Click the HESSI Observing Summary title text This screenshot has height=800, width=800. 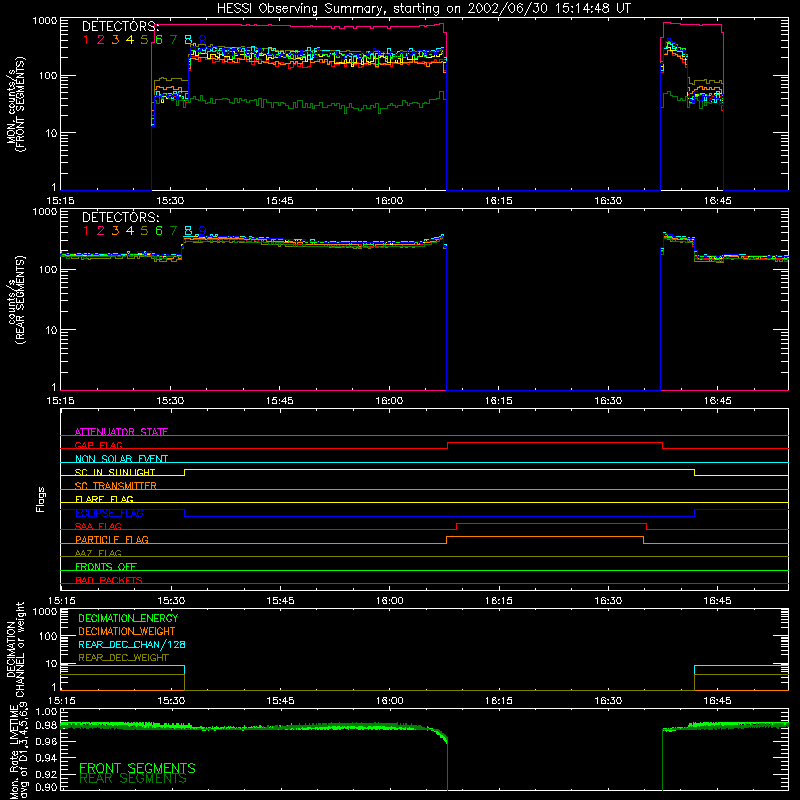pos(423,9)
